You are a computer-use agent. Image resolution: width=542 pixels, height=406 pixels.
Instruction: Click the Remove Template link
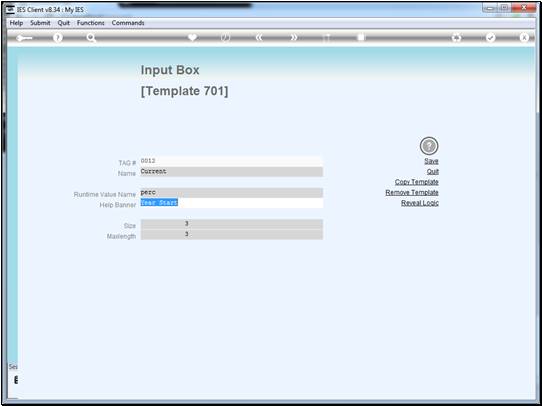[412, 192]
